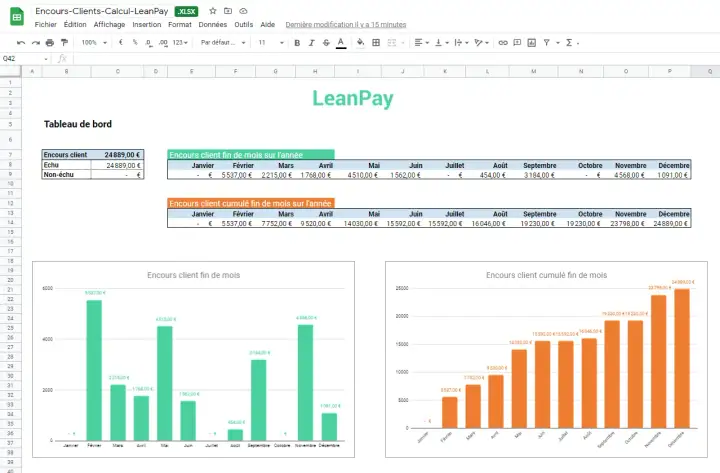The height and width of the screenshot is (473, 720).
Task: Apply percent number format
Action: point(135,42)
